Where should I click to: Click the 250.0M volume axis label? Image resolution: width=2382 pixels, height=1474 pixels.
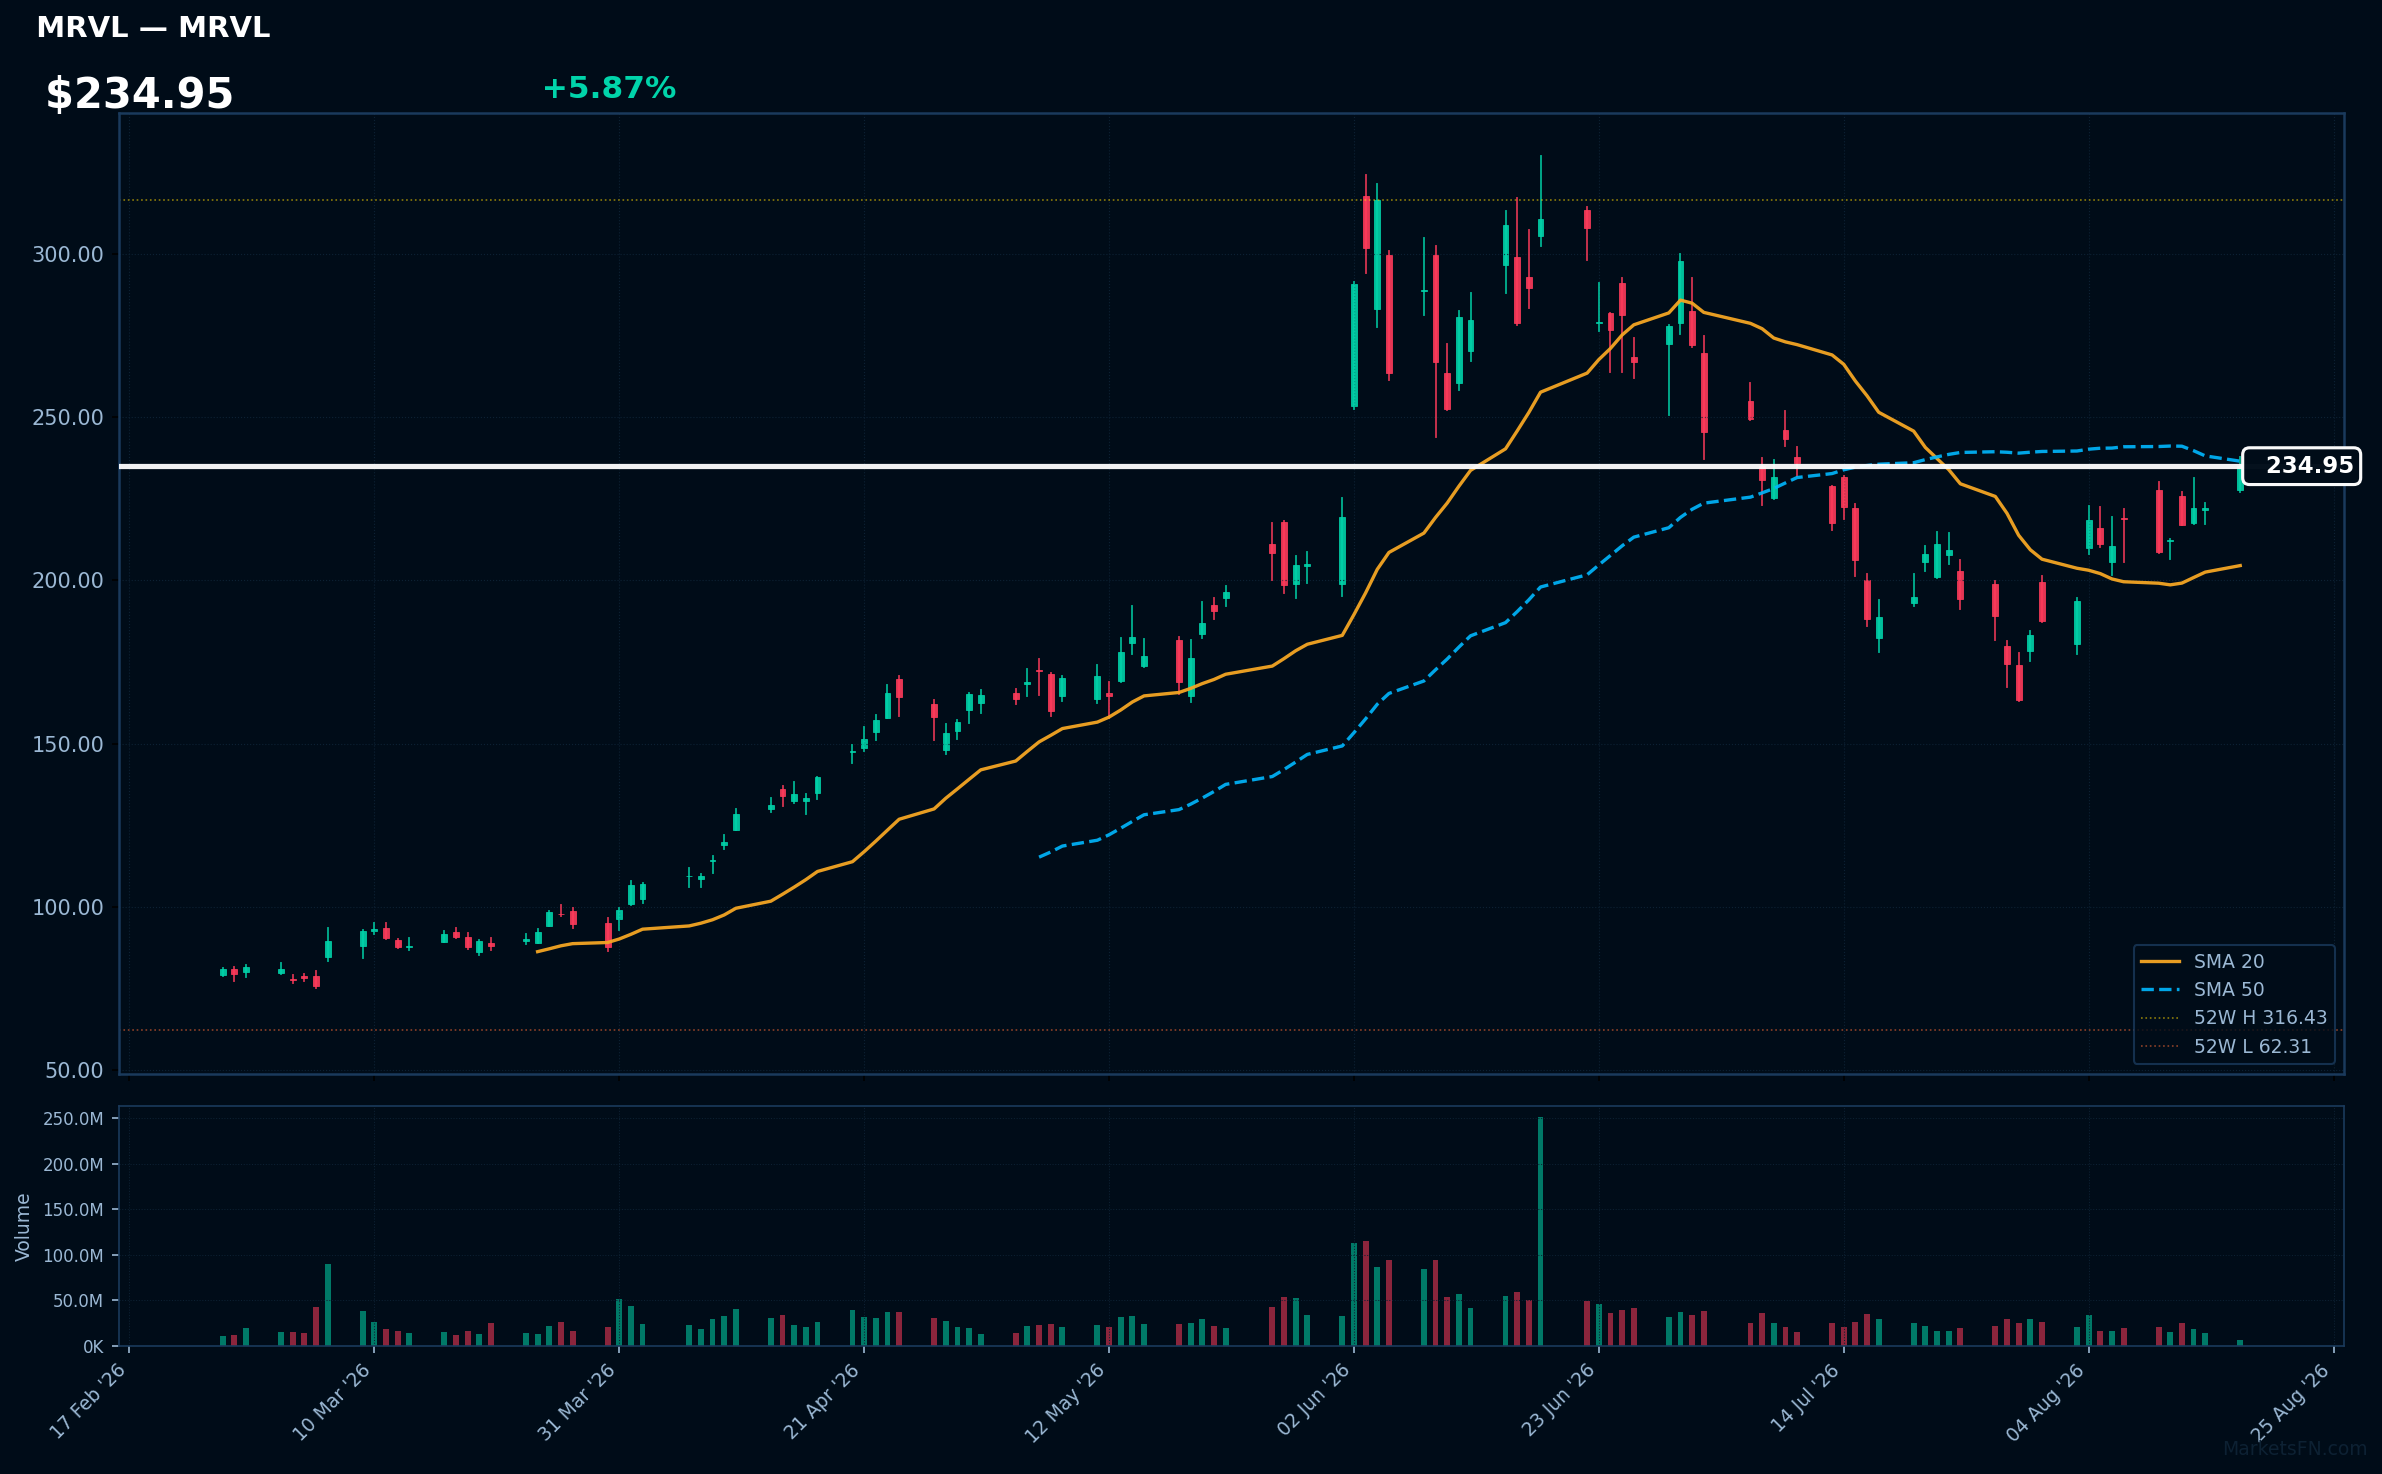(73, 1119)
